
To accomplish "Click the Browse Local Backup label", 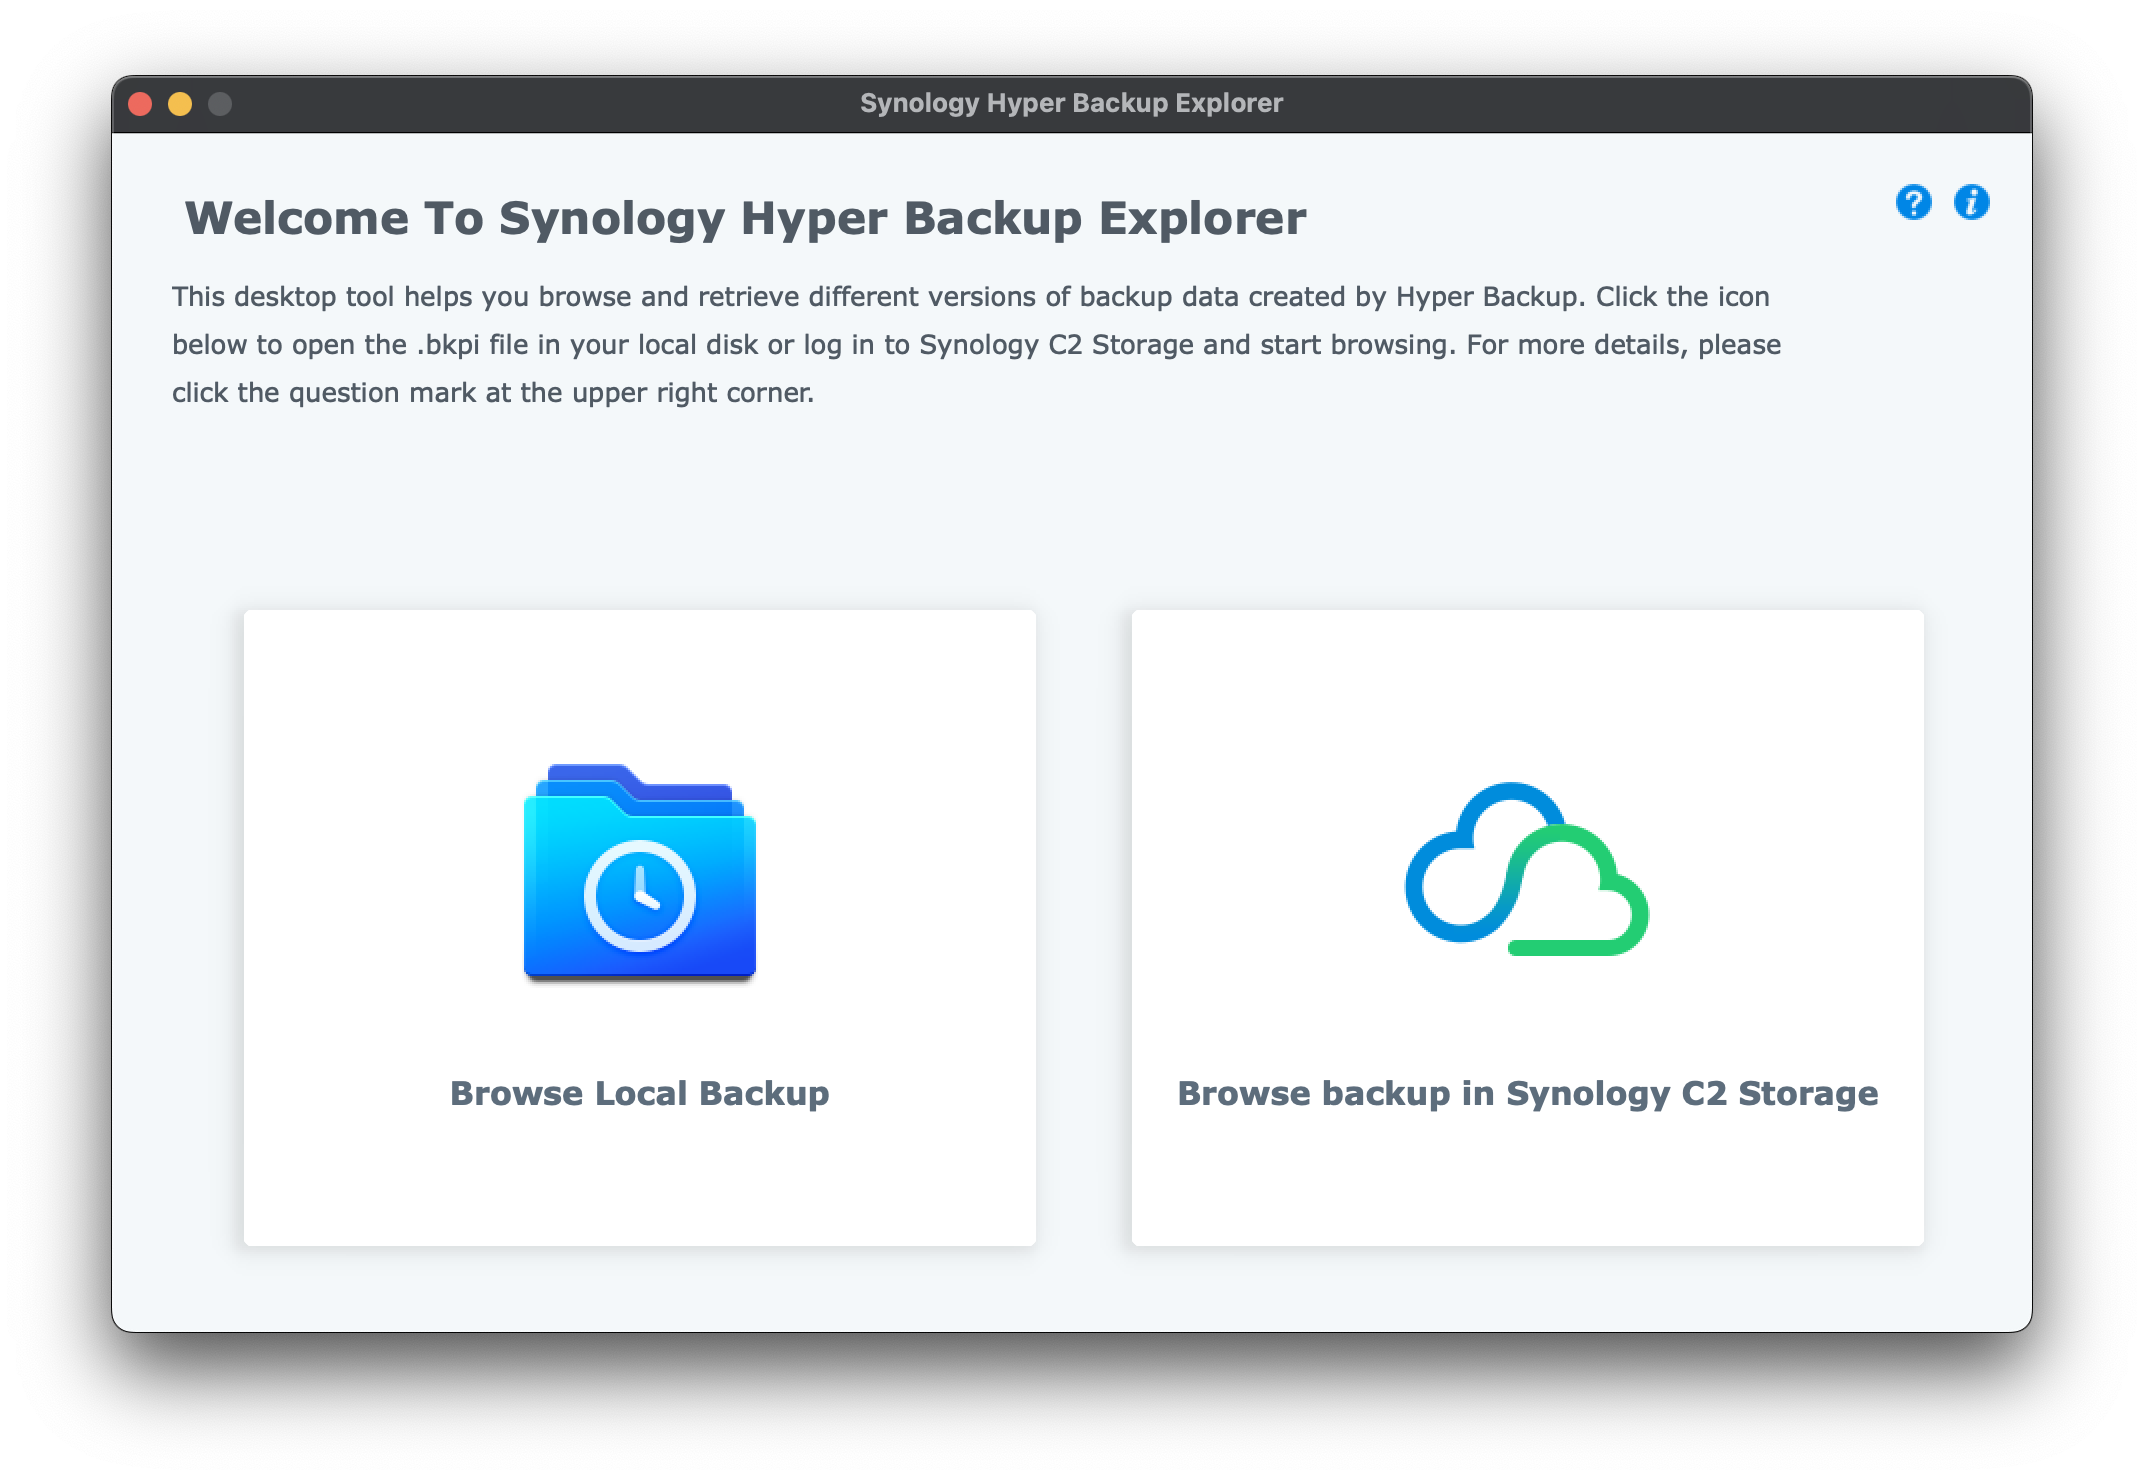I will tap(640, 1093).
